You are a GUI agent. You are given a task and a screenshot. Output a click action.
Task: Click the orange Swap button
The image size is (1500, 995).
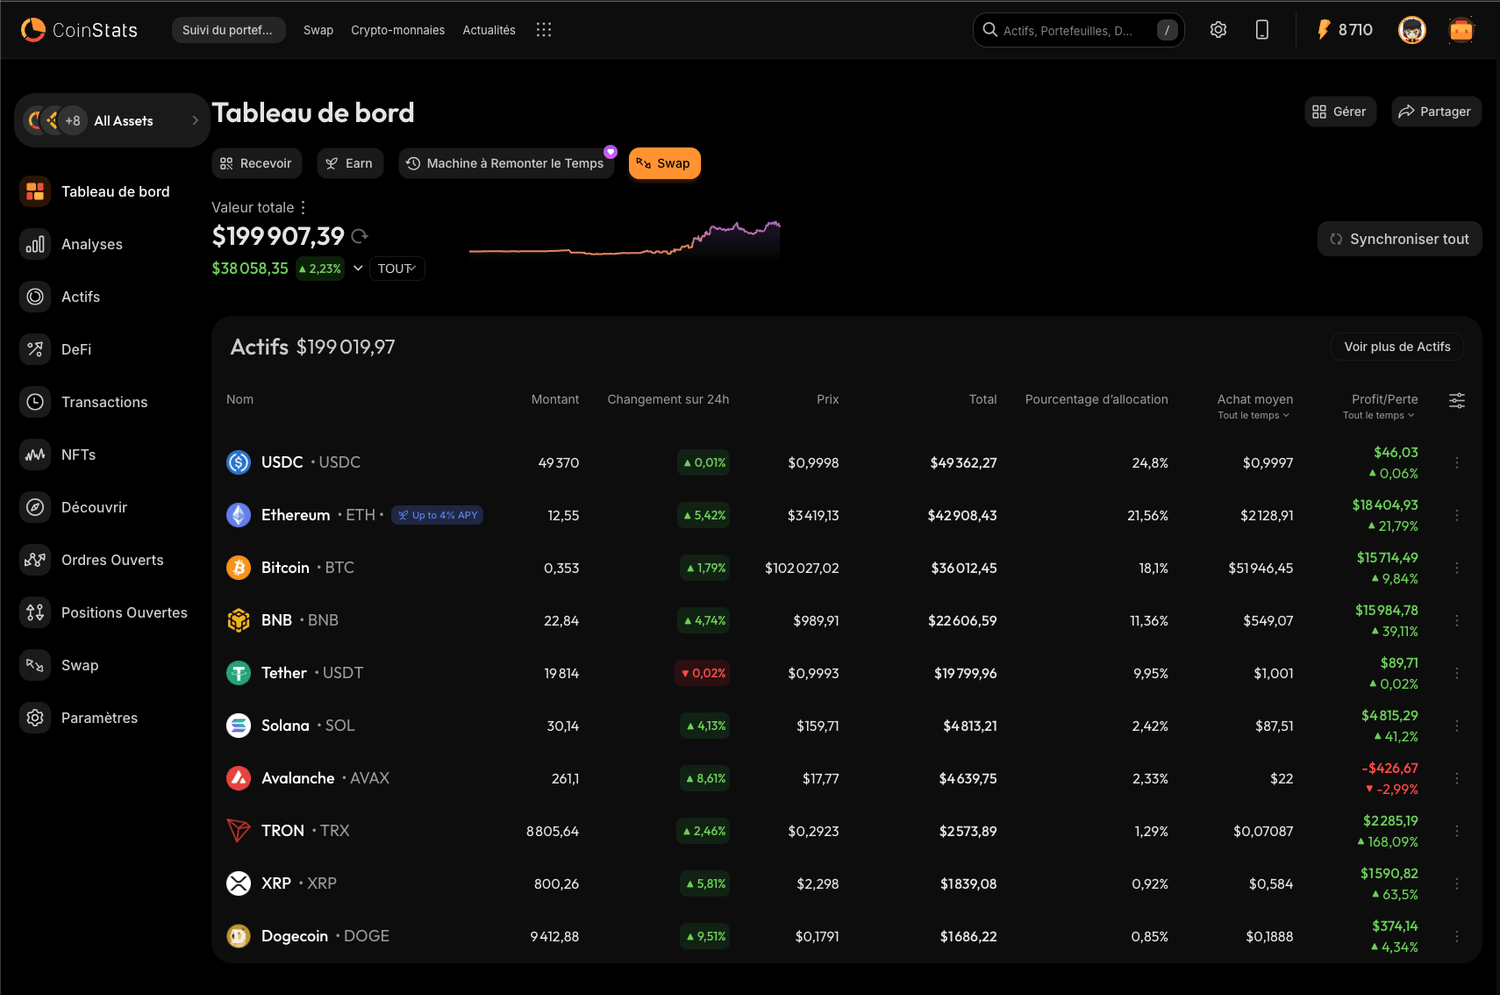point(664,164)
